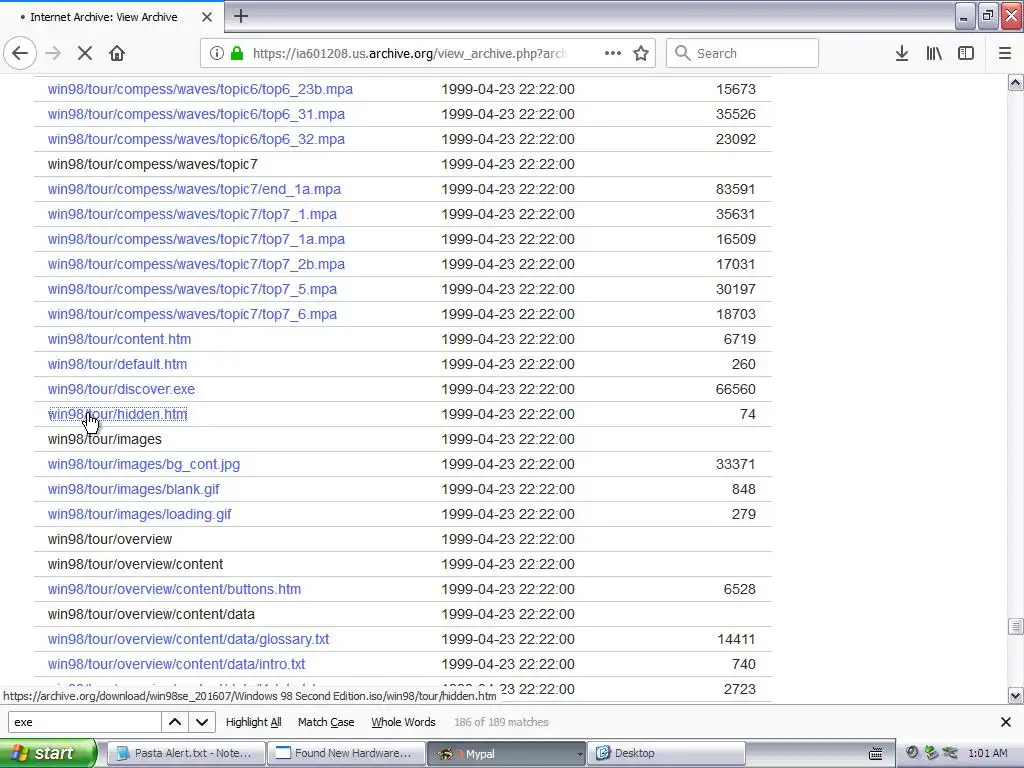This screenshot has height=768, width=1024.
Task: Click the 1:01 AM clock
Action: tap(987, 753)
